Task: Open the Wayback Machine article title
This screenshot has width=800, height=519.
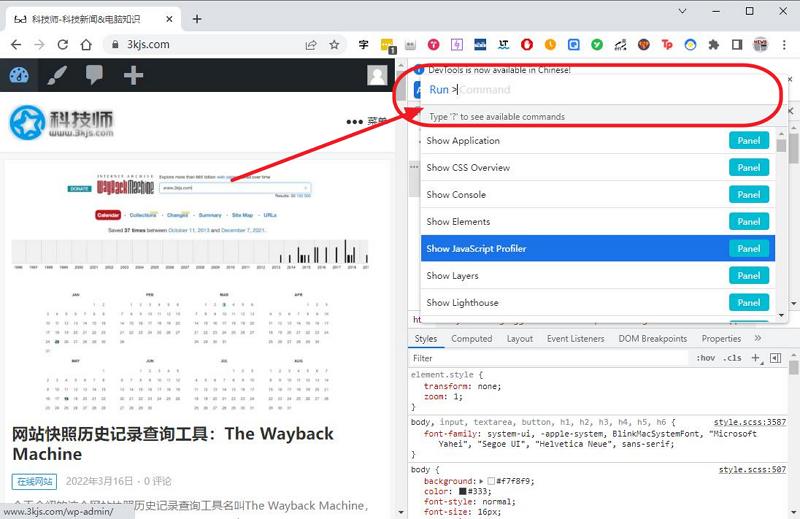Action: coord(172,444)
